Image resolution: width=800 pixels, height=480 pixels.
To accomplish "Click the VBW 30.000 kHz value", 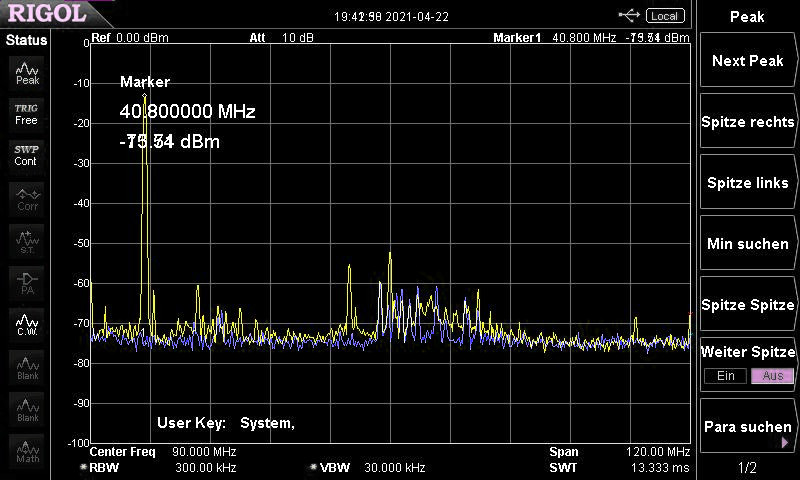I will tap(394, 468).
